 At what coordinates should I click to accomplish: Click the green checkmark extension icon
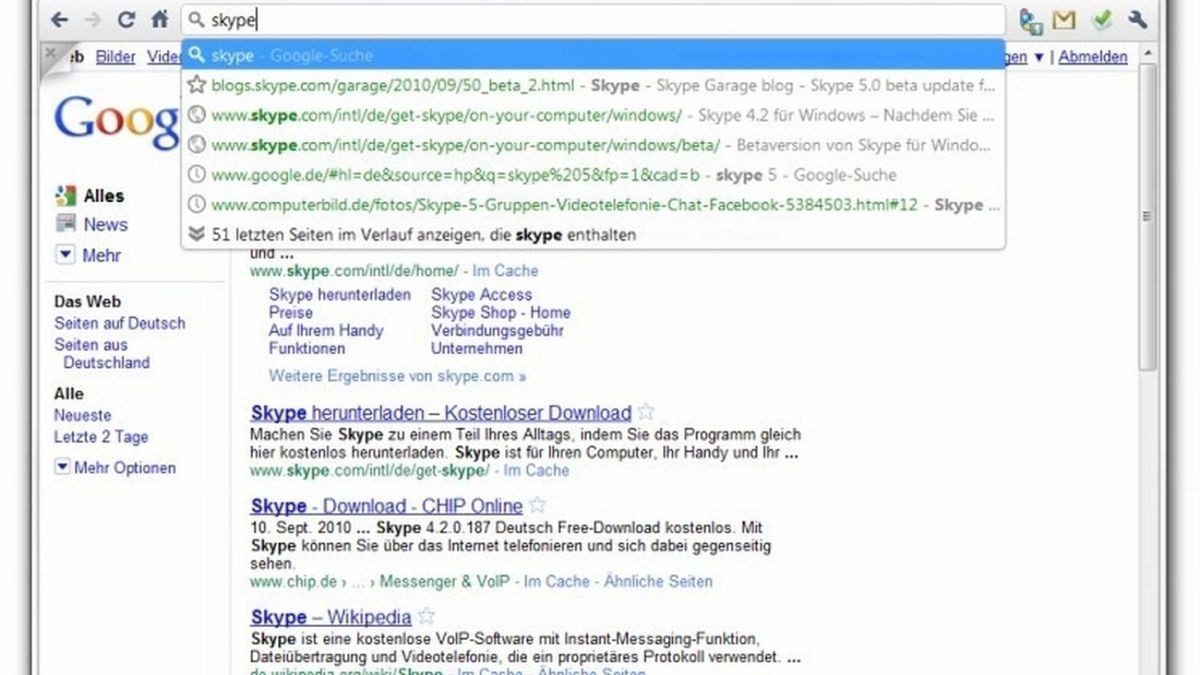click(1100, 19)
